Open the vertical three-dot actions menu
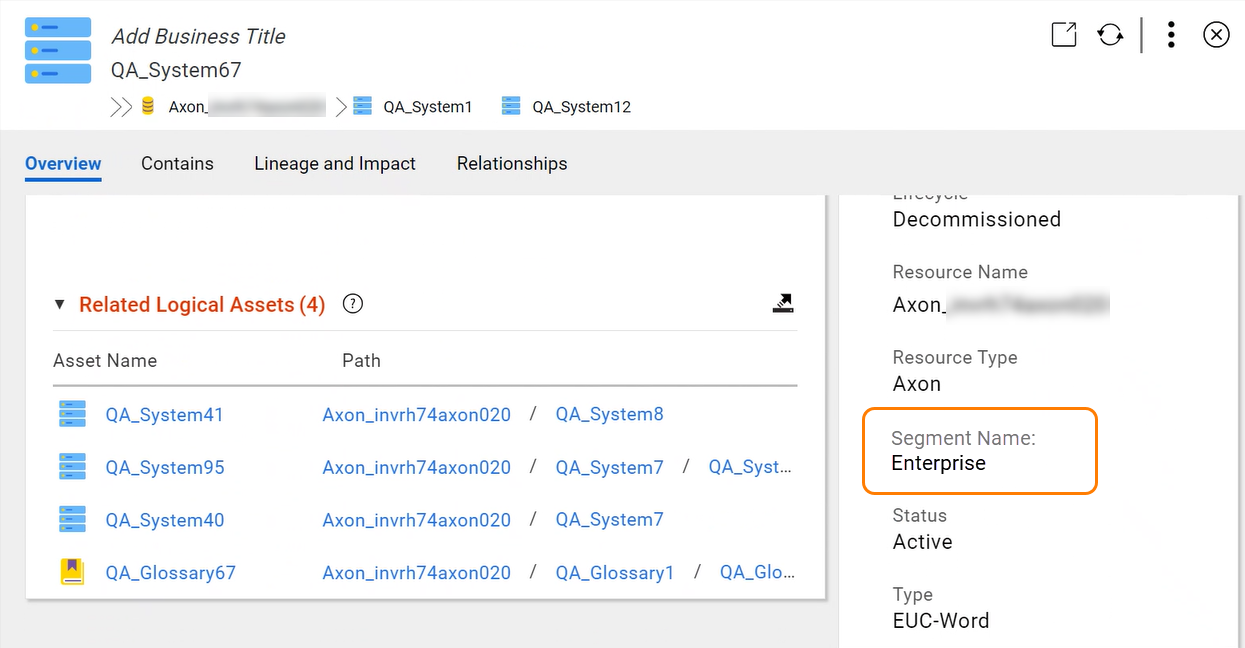The width and height of the screenshot is (1245, 648). click(1171, 35)
